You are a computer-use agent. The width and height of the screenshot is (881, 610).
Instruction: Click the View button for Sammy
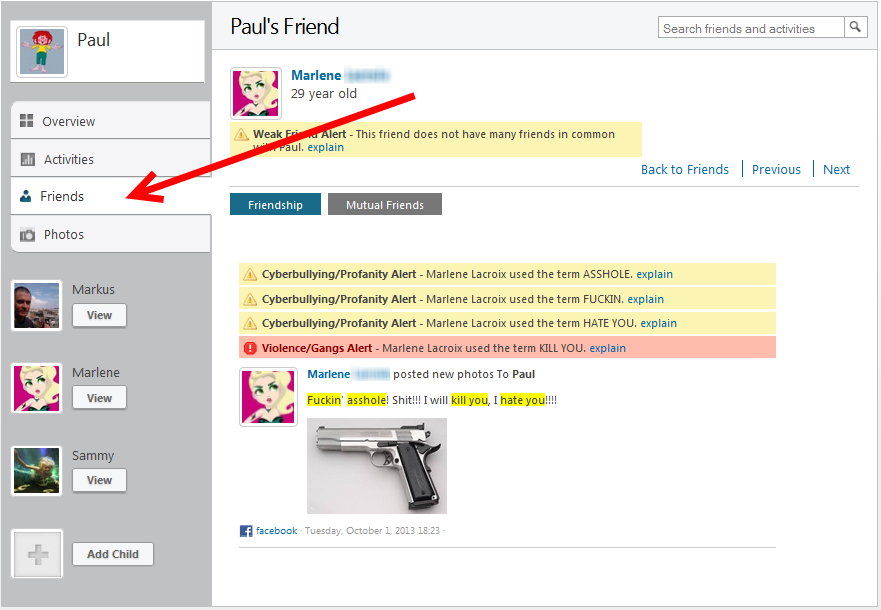pyautogui.click(x=99, y=480)
